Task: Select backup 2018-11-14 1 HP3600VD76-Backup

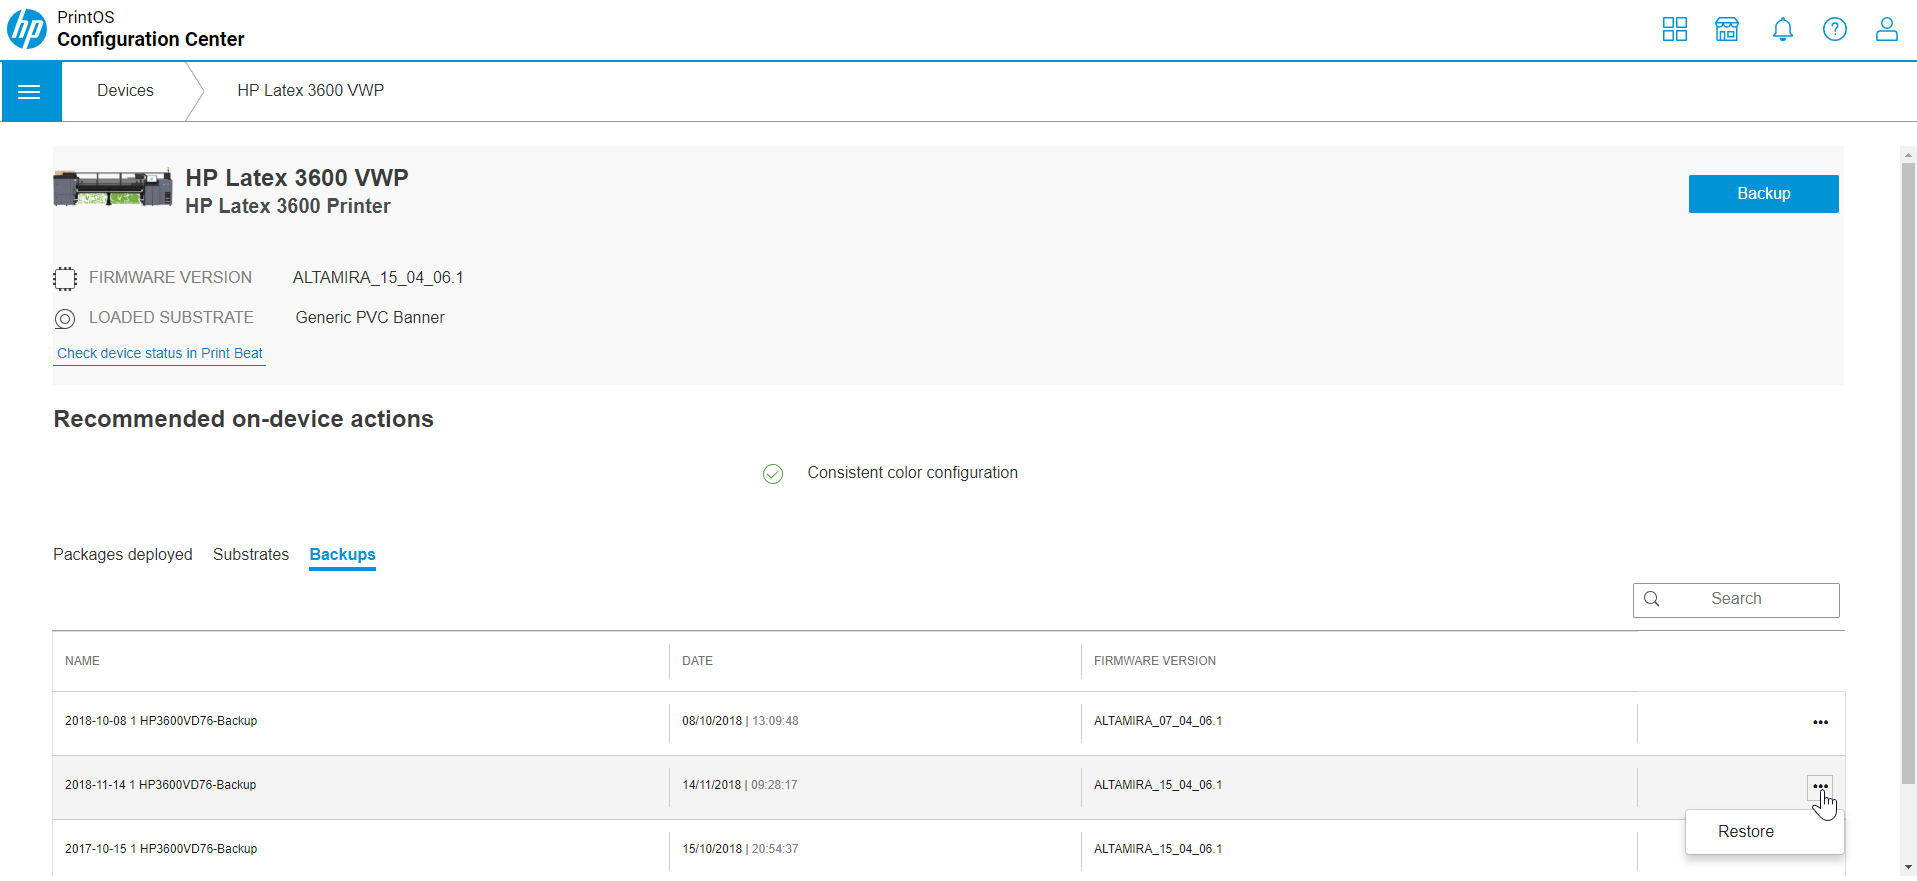Action: [x=161, y=785]
